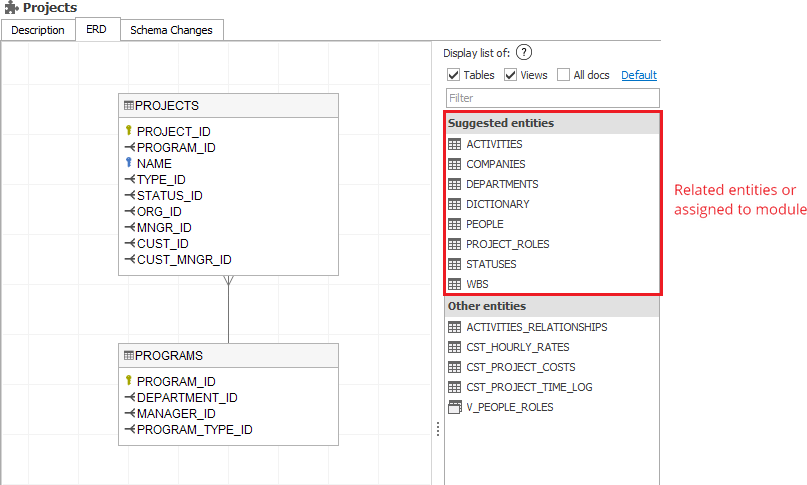Click the PROJECT_ID primary key icon
807x485 pixels.
(x=129, y=131)
